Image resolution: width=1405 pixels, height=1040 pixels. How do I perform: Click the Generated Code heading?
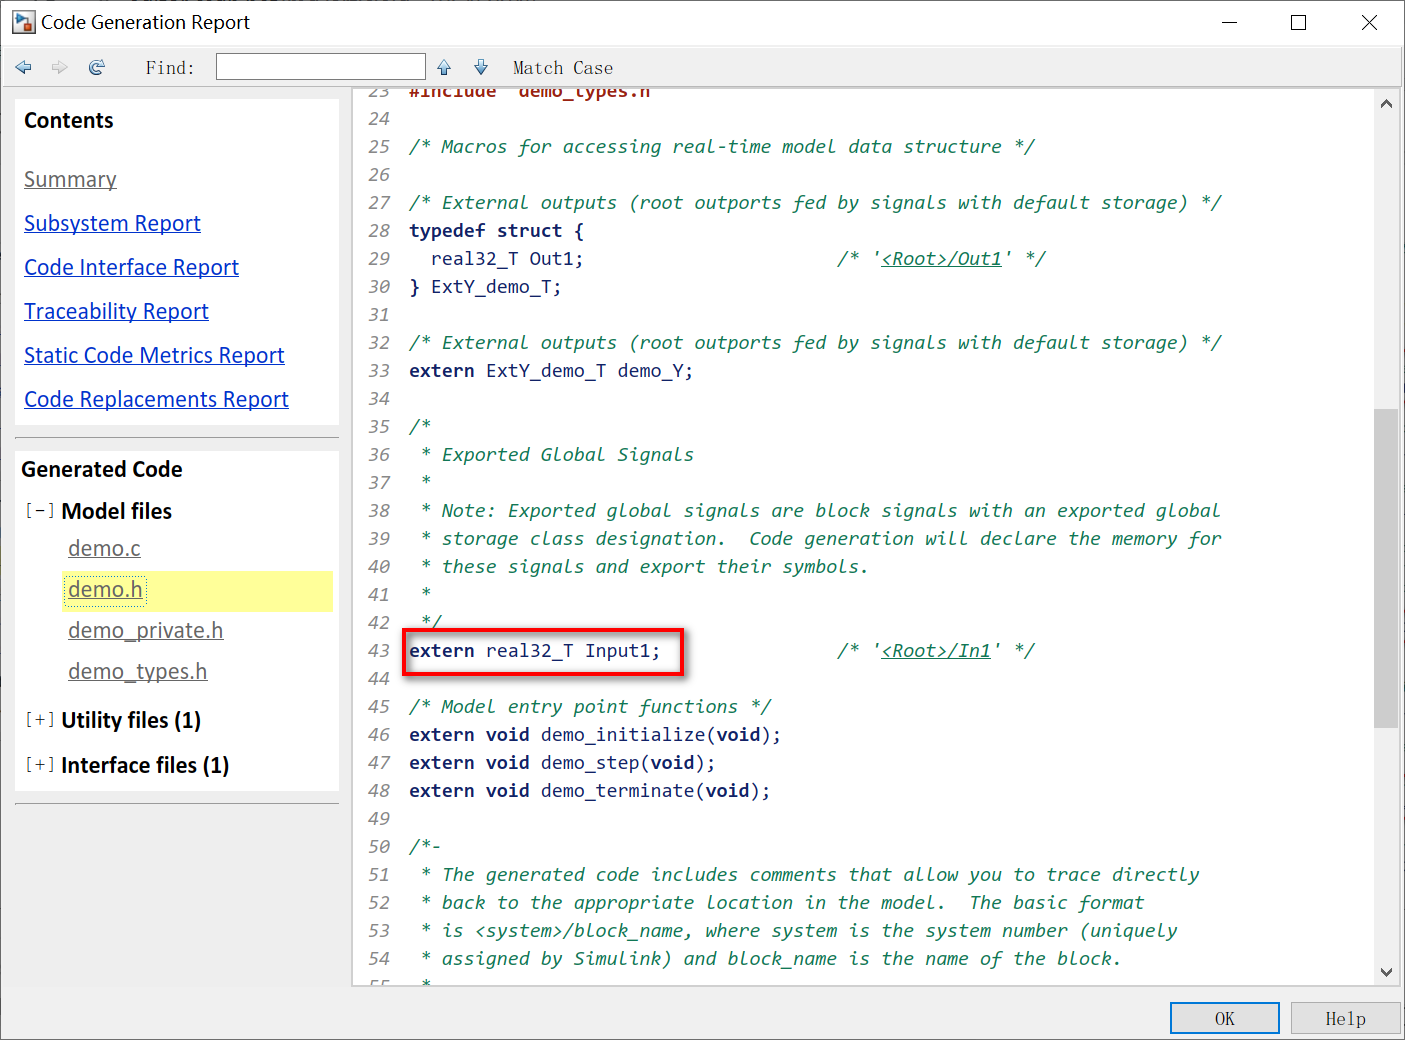(102, 469)
